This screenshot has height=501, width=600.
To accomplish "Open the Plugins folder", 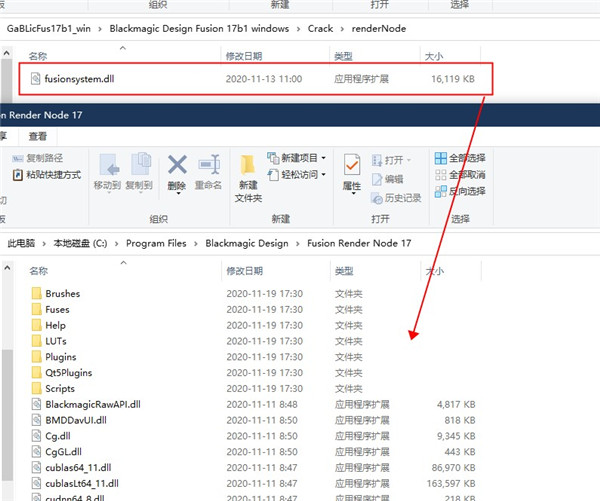I will point(60,357).
